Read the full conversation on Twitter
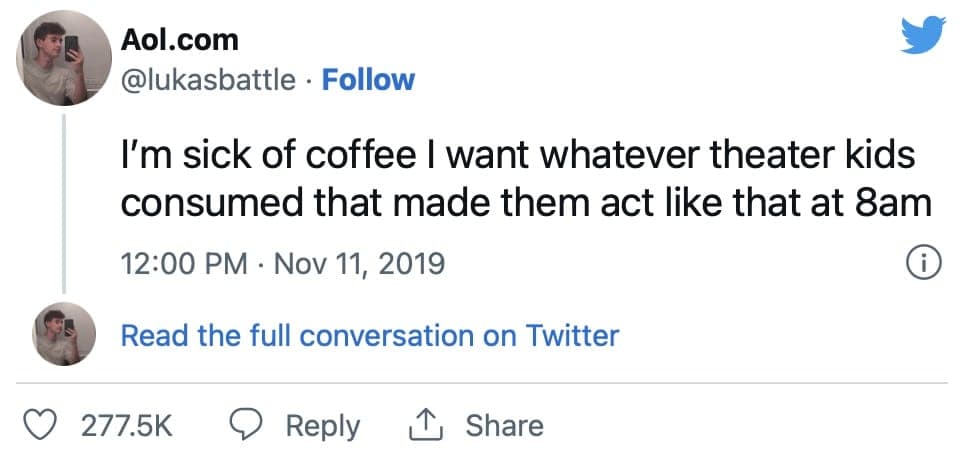This screenshot has height=458, width=960. [370, 336]
